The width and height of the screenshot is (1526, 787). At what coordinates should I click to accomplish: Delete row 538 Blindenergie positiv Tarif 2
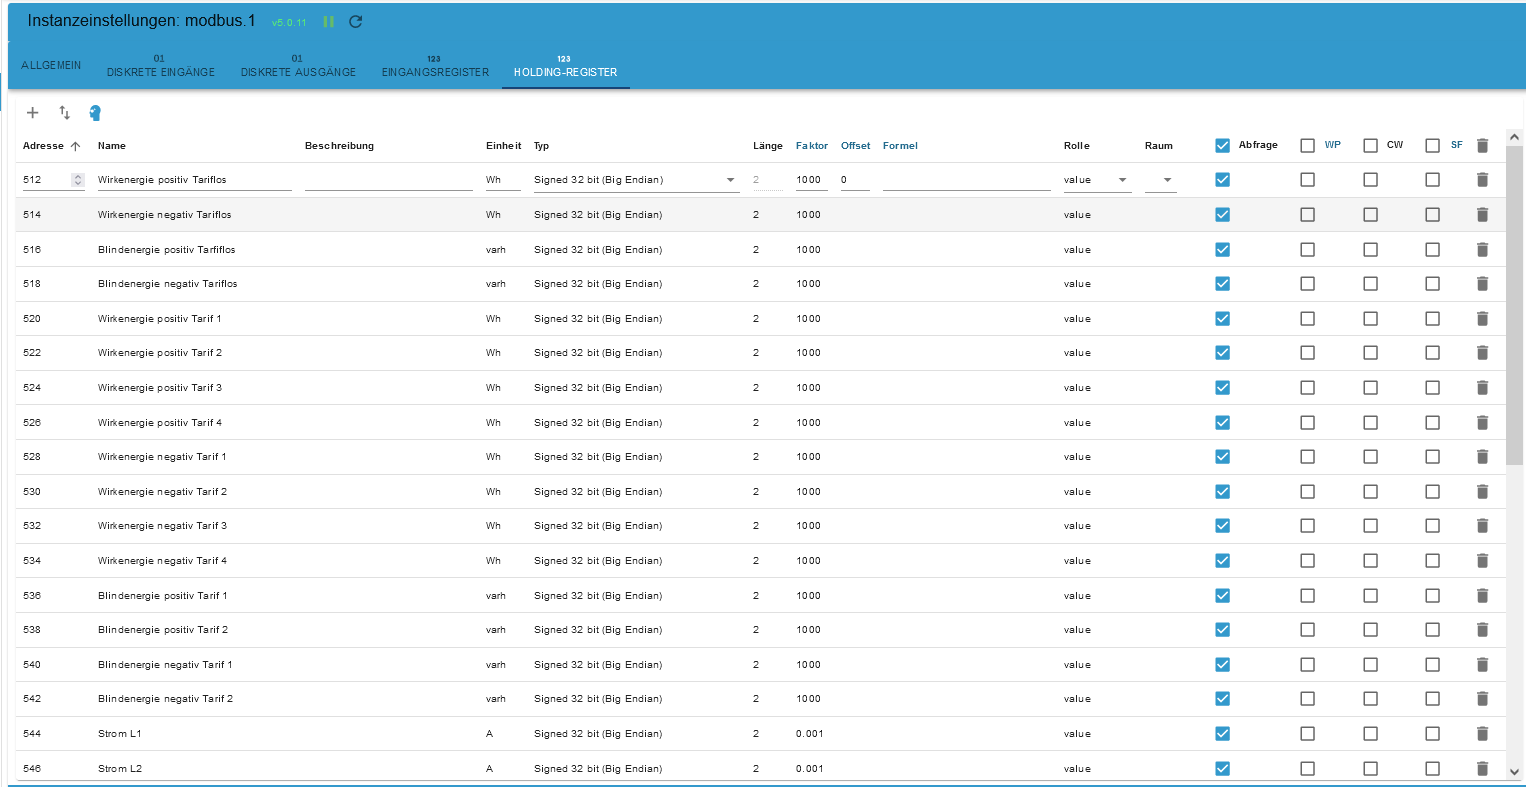[x=1482, y=630]
